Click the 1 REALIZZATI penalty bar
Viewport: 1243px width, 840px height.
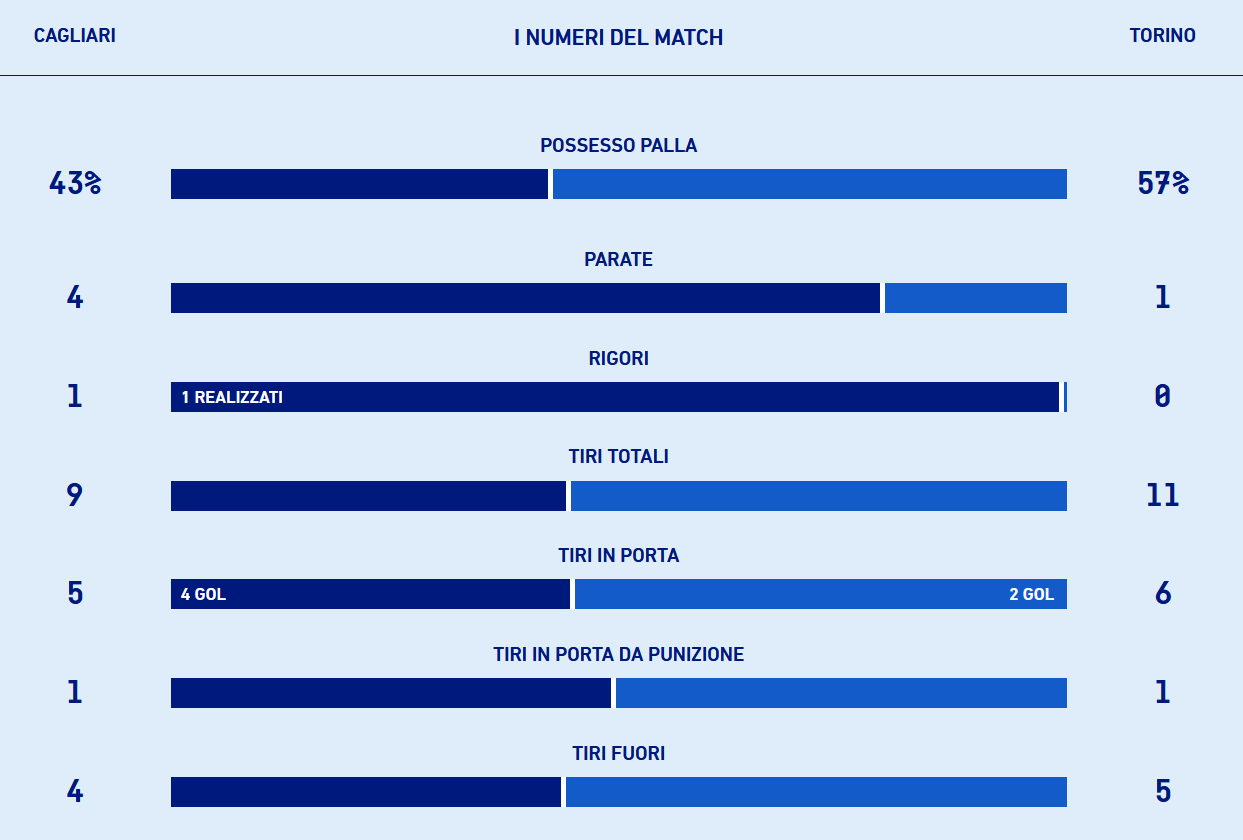pyautogui.click(x=614, y=397)
